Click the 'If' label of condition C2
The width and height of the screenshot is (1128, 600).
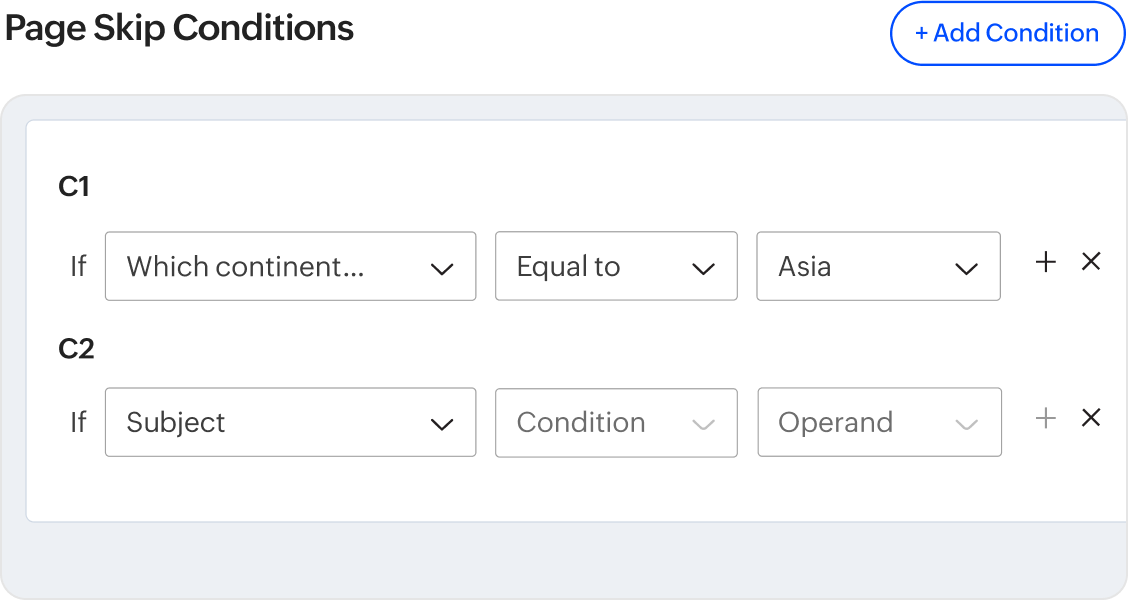[78, 422]
